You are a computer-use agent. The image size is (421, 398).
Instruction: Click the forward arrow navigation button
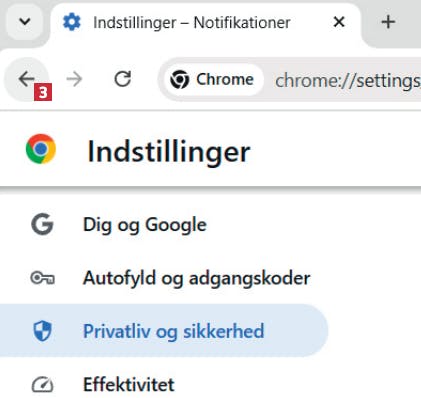pyautogui.click(x=74, y=79)
